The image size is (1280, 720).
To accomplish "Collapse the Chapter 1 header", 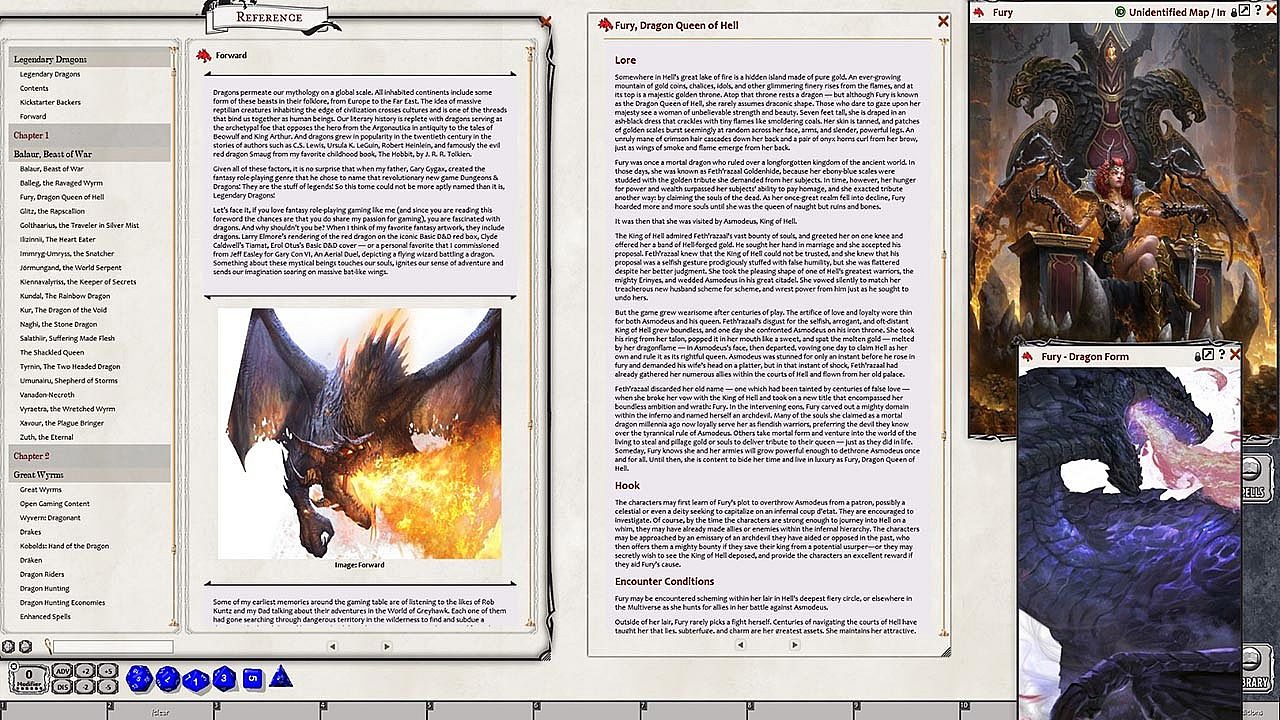I will click(91, 135).
